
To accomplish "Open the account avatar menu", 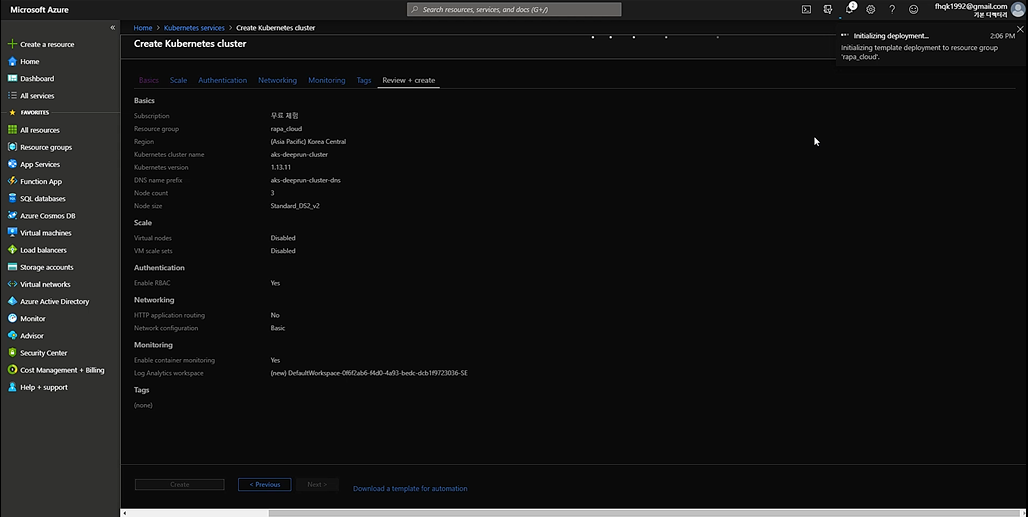I will pyautogui.click(x=1018, y=9).
